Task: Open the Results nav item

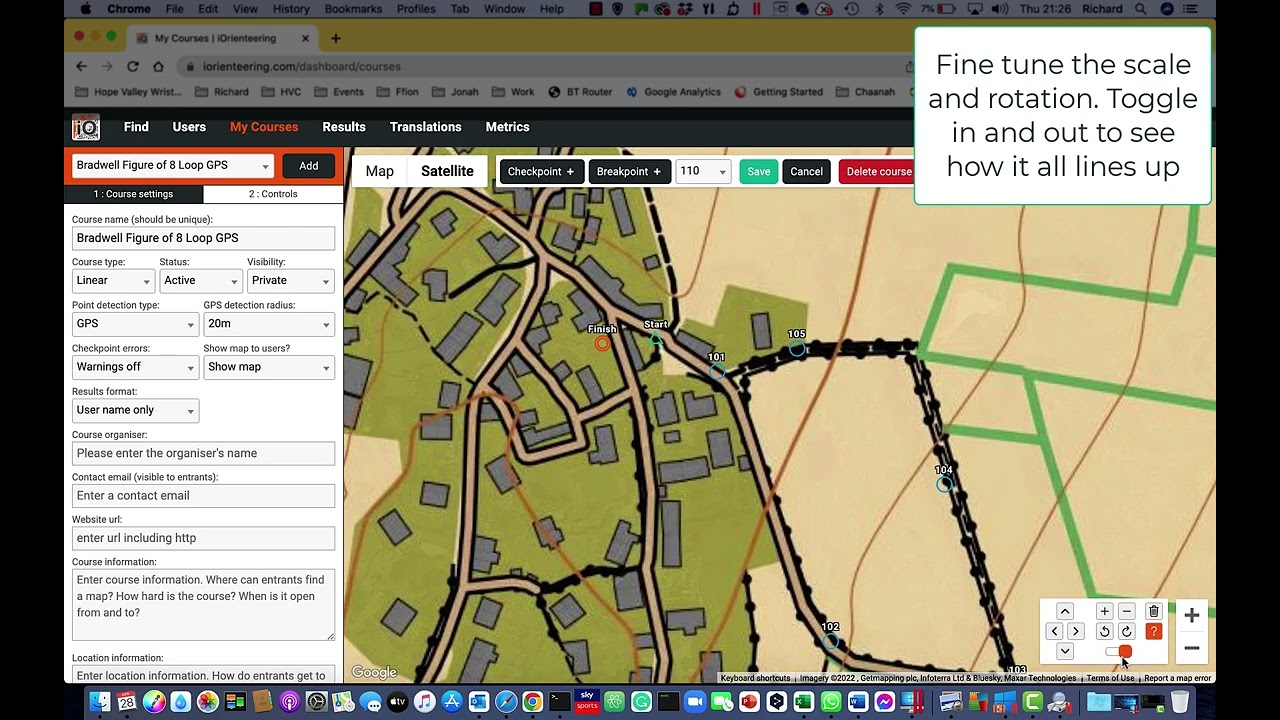Action: pos(344,127)
